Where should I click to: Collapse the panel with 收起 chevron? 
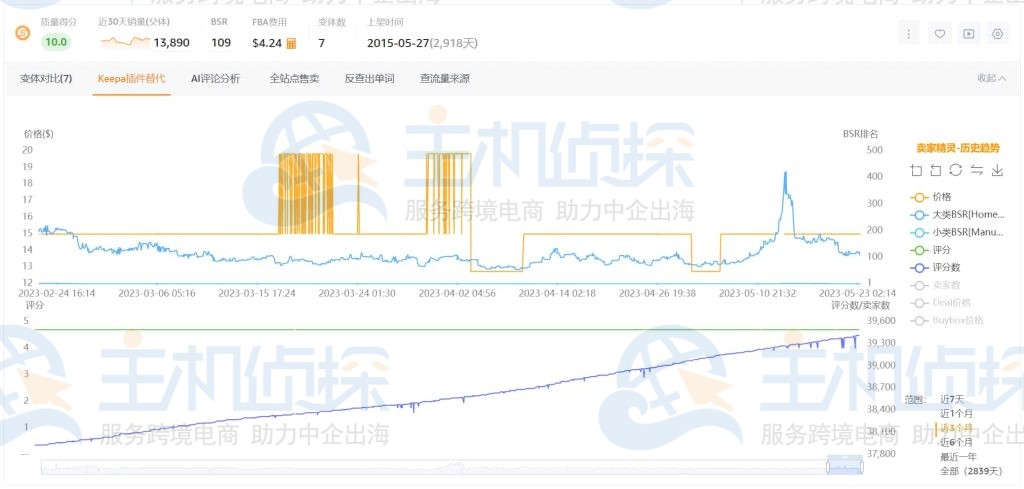pyautogui.click(x=991, y=78)
